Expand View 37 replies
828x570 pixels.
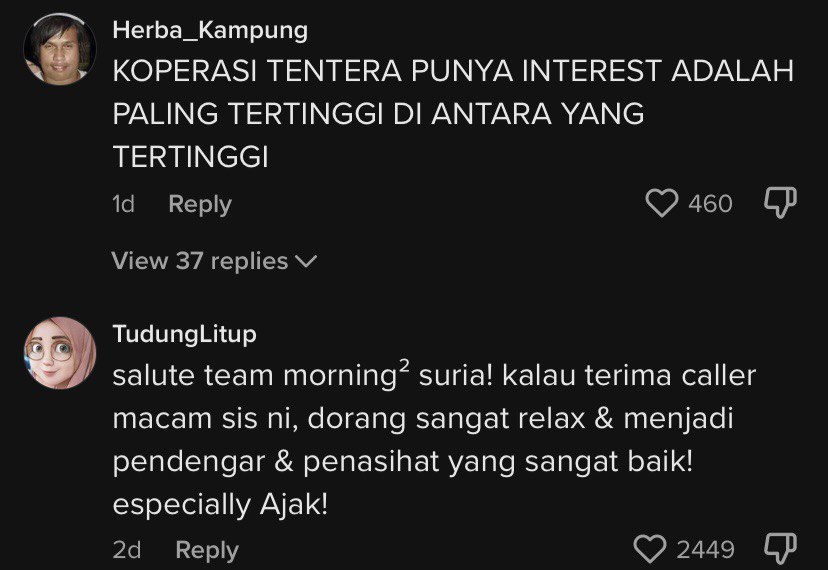[x=200, y=261]
